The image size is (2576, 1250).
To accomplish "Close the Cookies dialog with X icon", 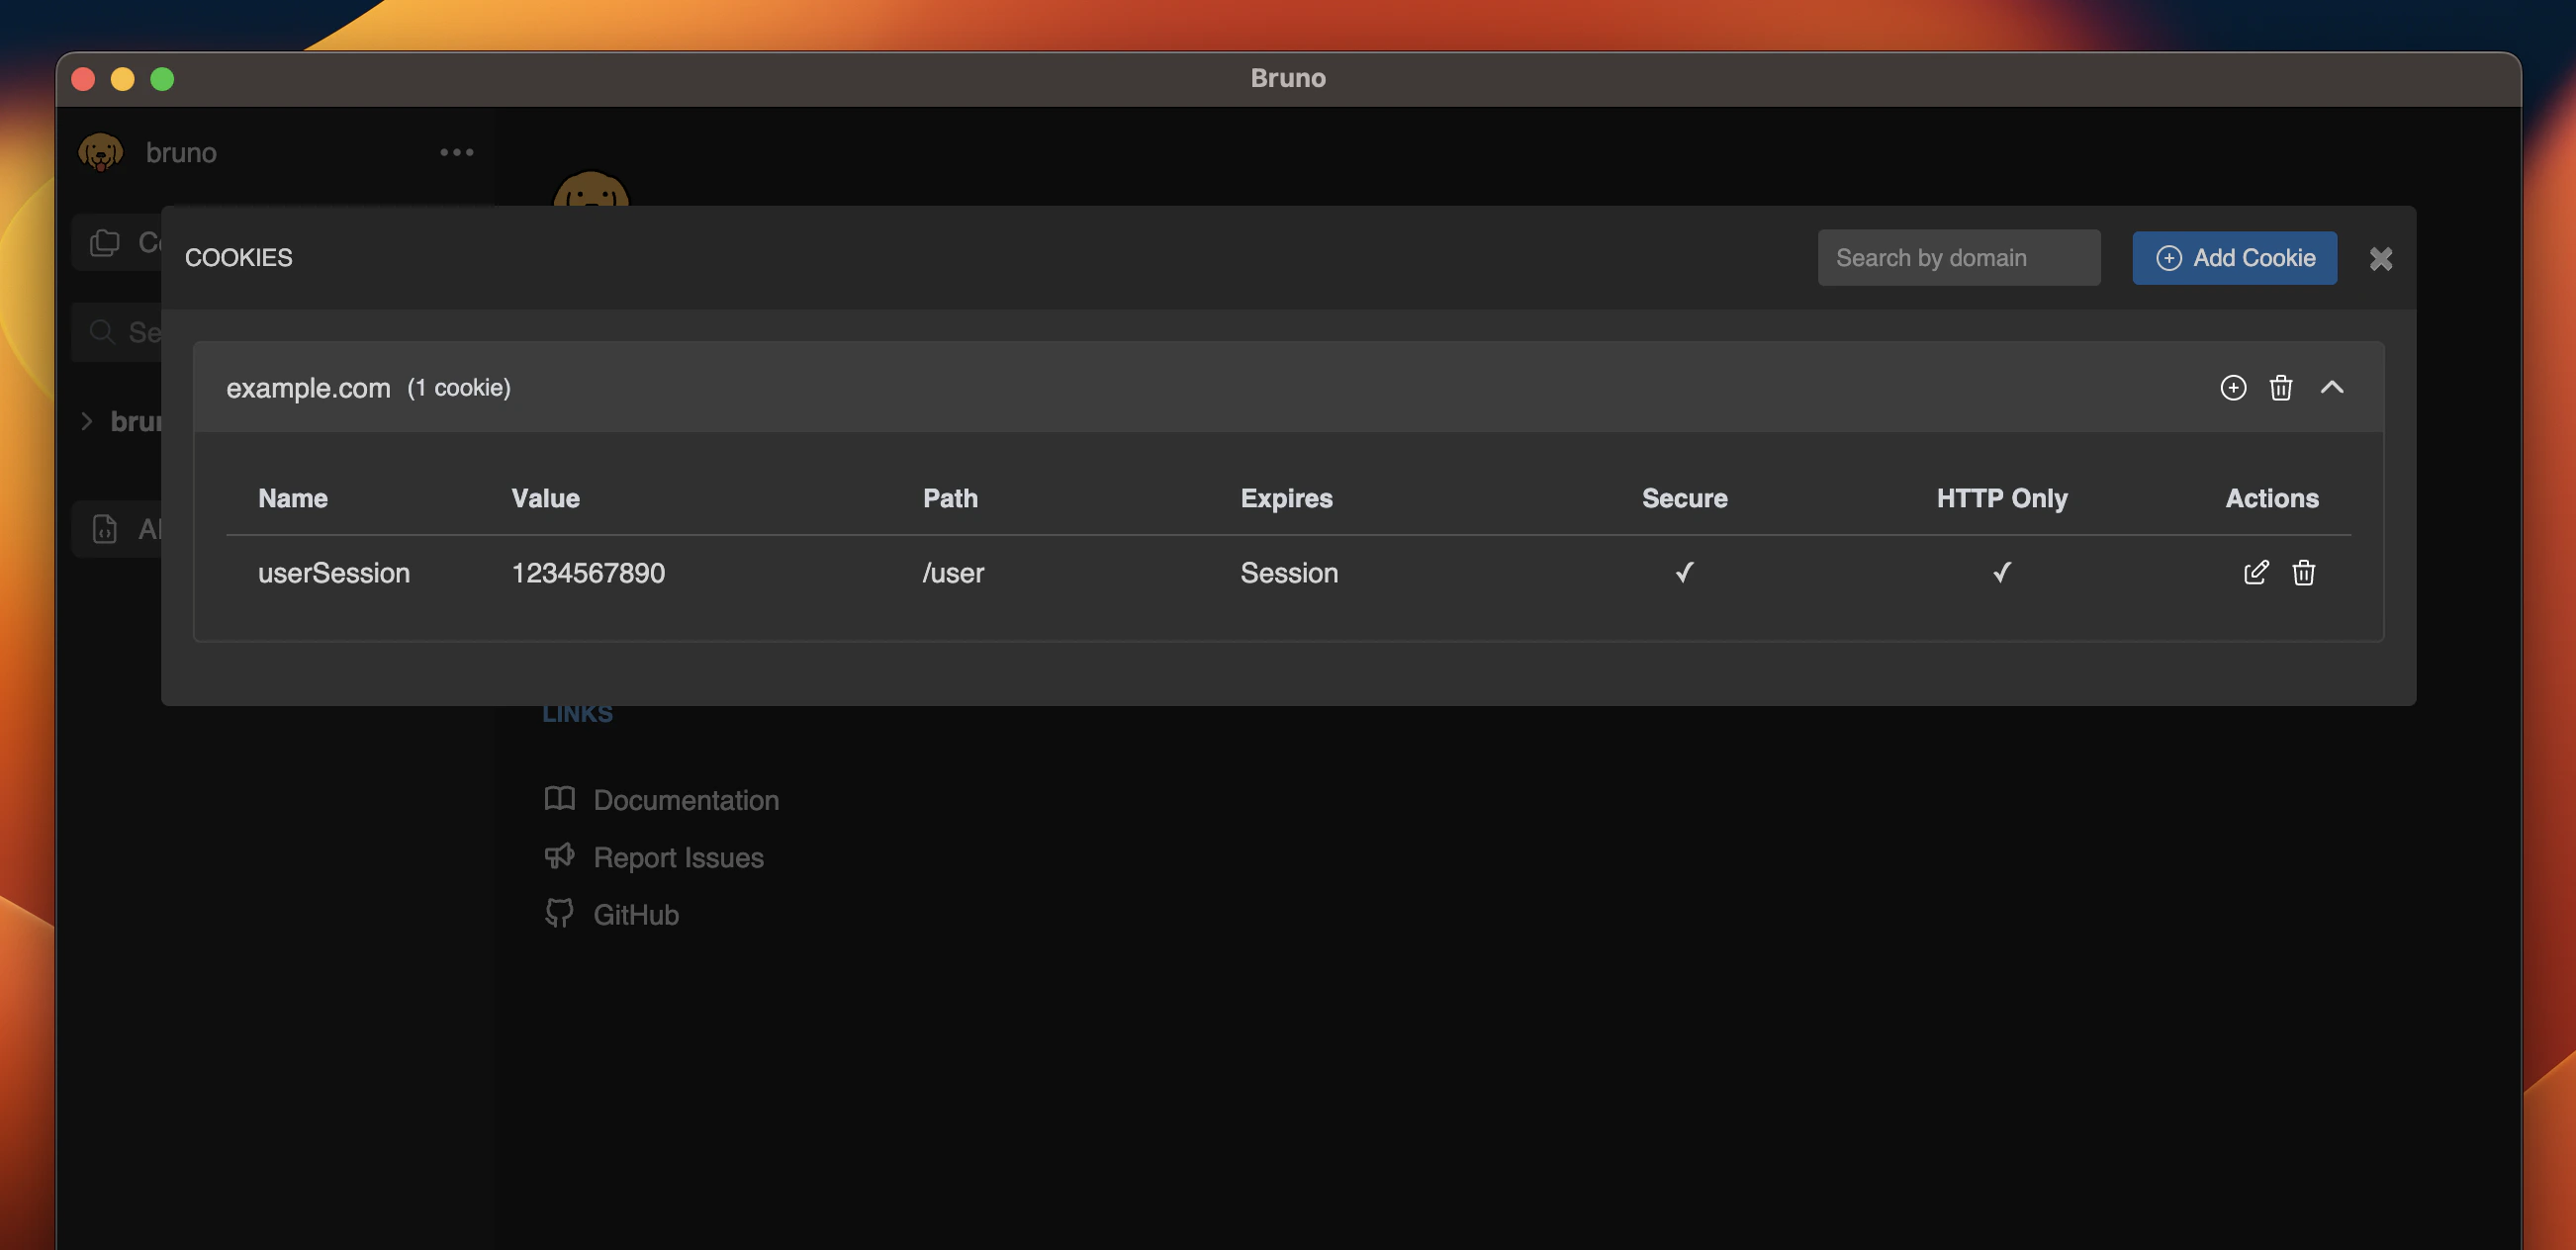I will pyautogui.click(x=2380, y=259).
